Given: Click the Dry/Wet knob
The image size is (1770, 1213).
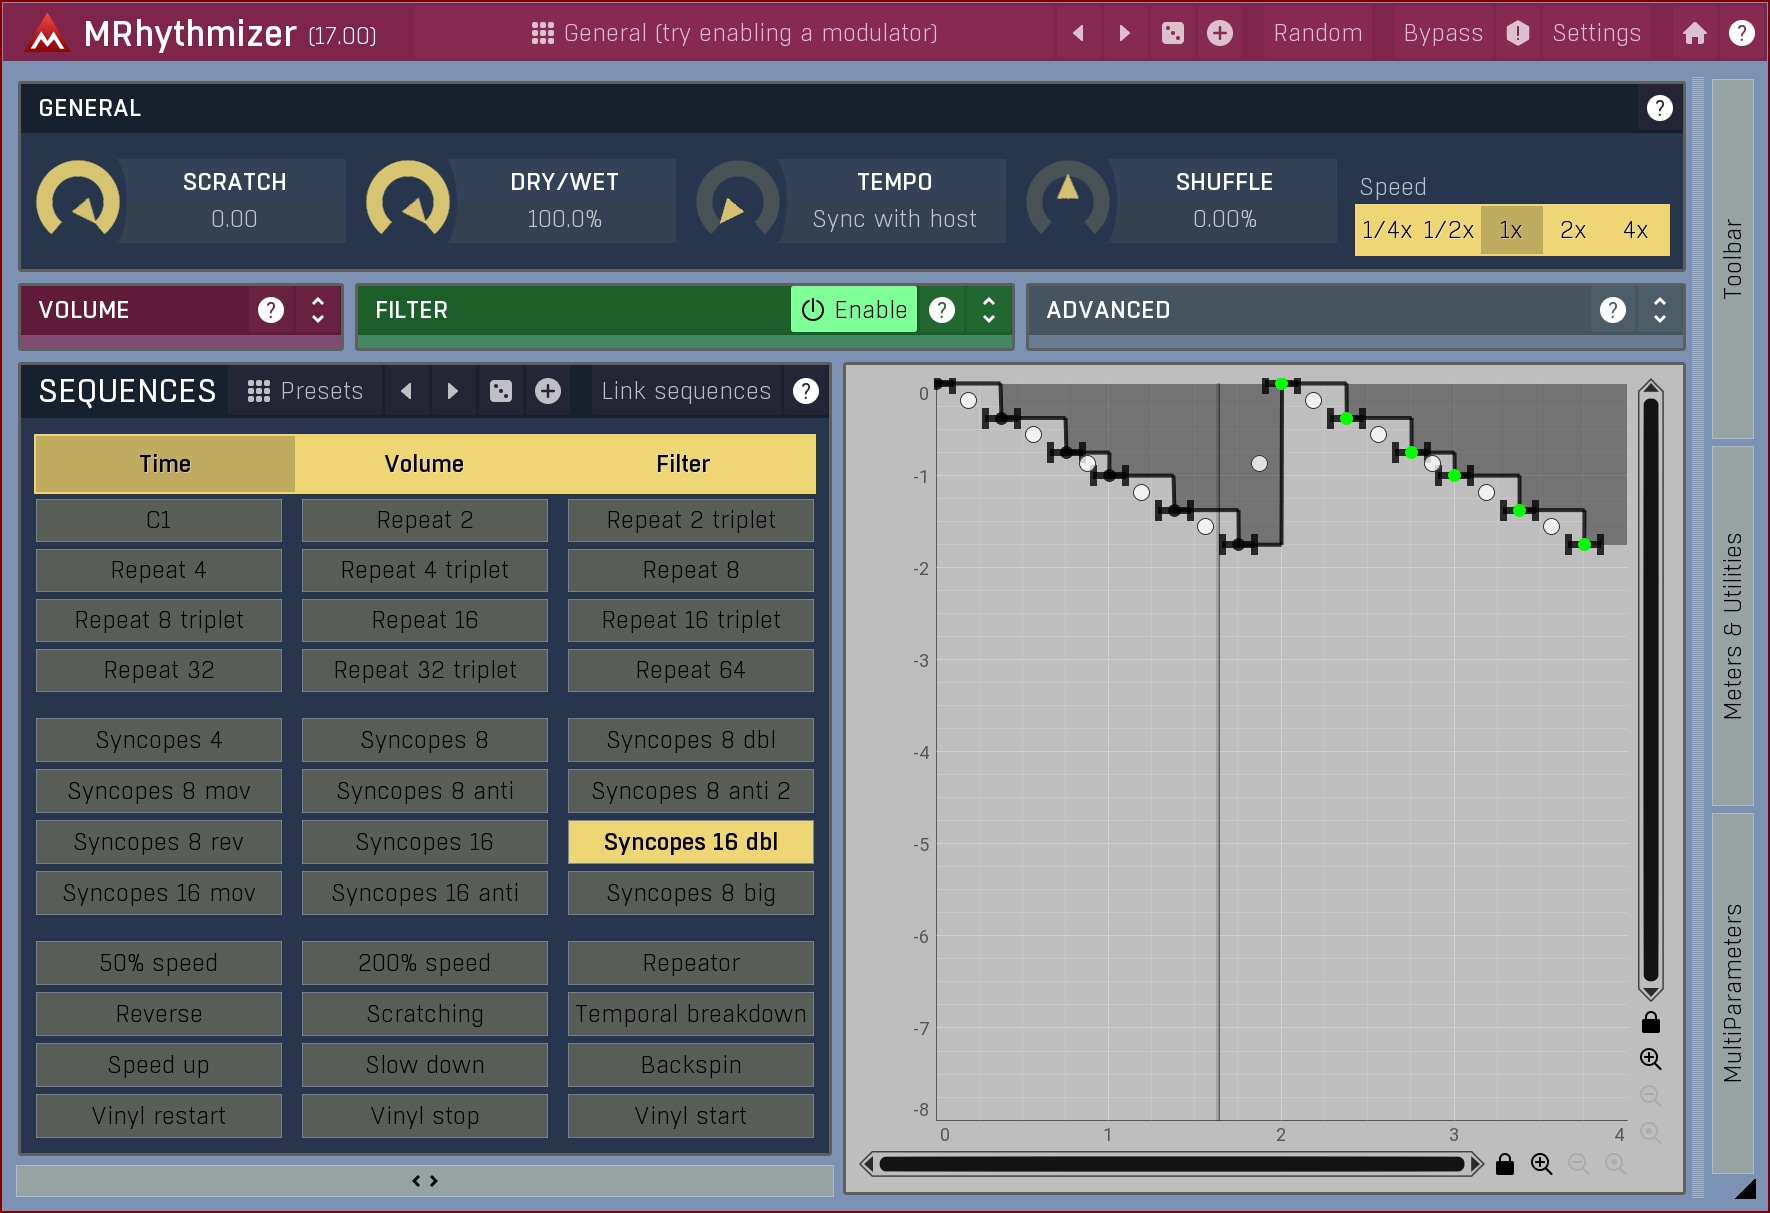Looking at the screenshot, I should pos(408,201).
